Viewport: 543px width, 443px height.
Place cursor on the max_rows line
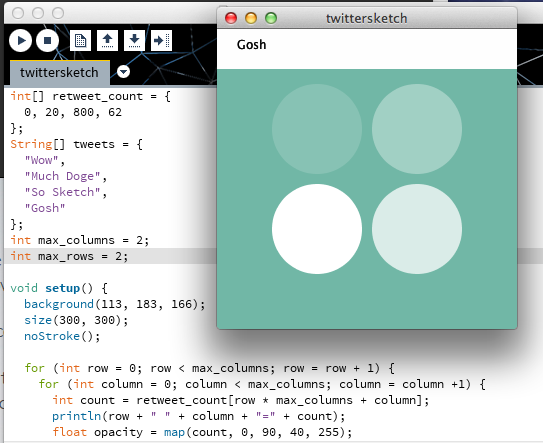point(111,256)
